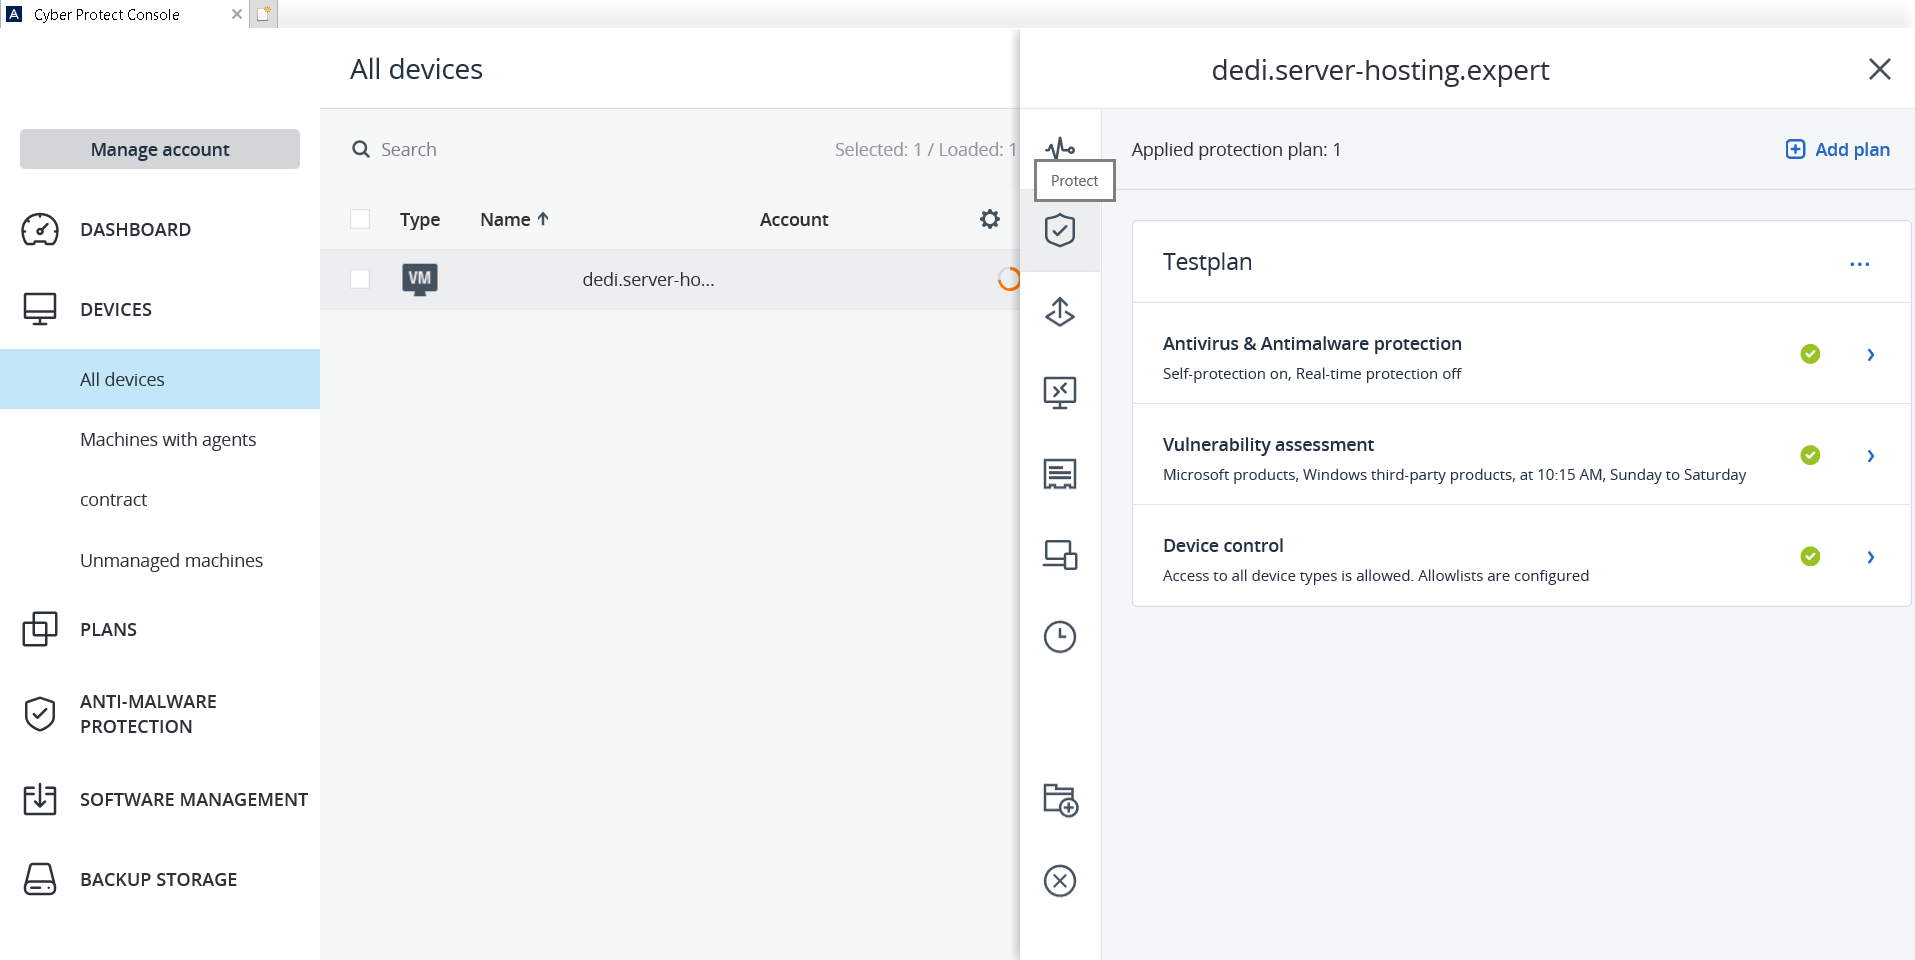Open the contract device group
The image size is (1915, 960).
(113, 499)
